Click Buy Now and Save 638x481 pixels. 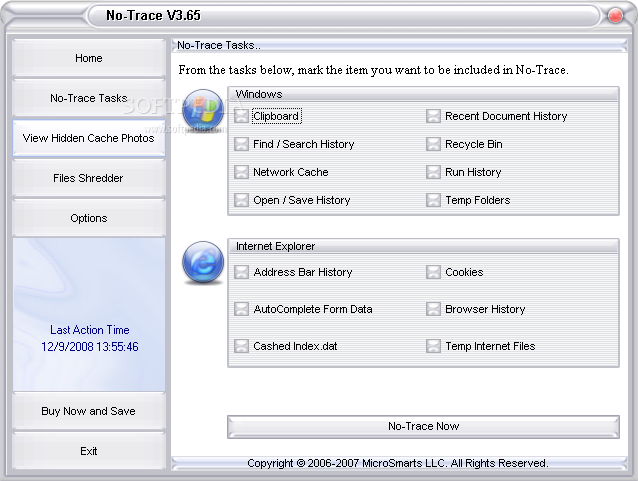pyautogui.click(x=89, y=411)
